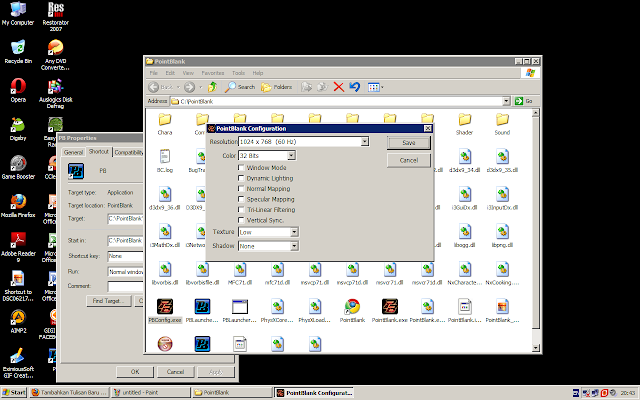Select libpng.dll file
Viewport: 640px width, 400px height.
[502, 236]
